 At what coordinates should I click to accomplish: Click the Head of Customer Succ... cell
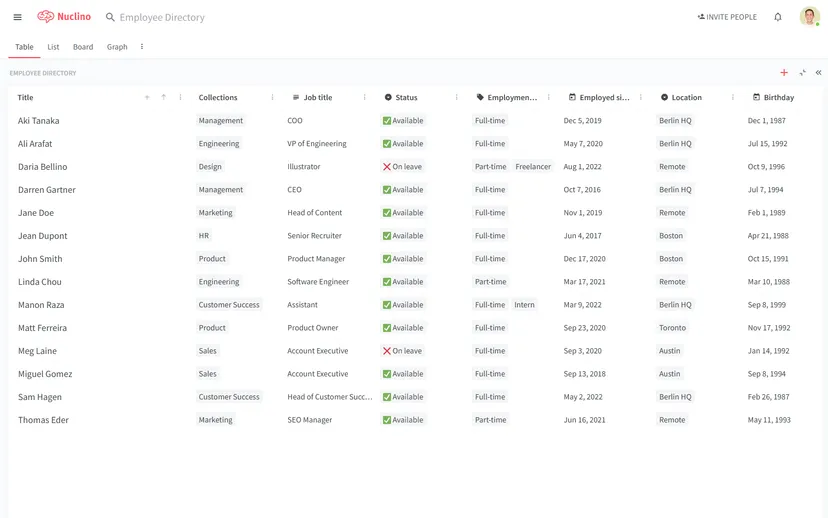330,397
